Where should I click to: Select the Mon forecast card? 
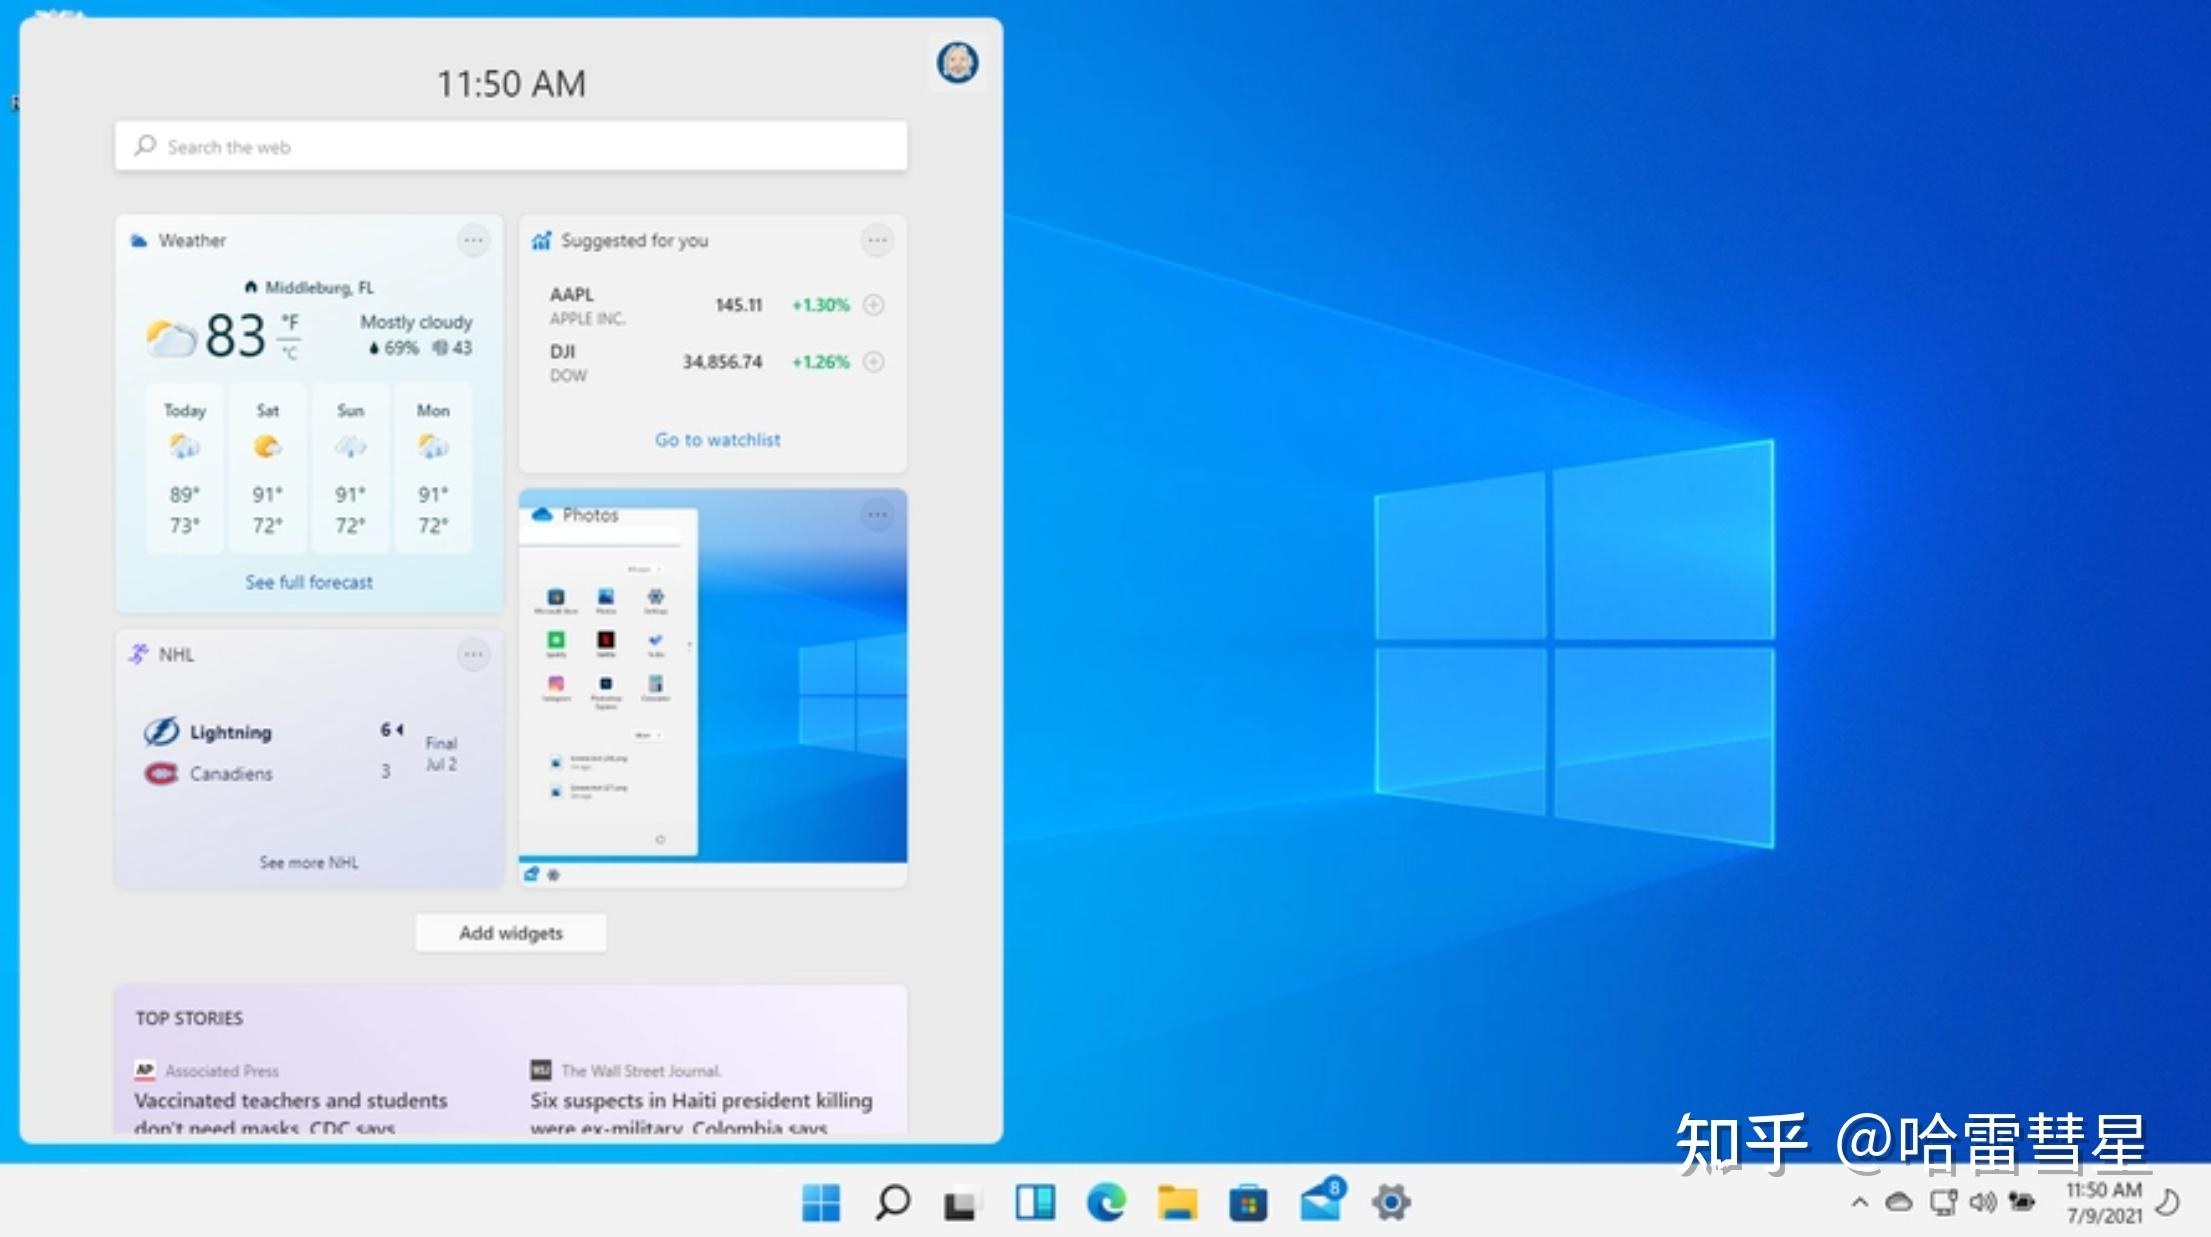coord(433,468)
